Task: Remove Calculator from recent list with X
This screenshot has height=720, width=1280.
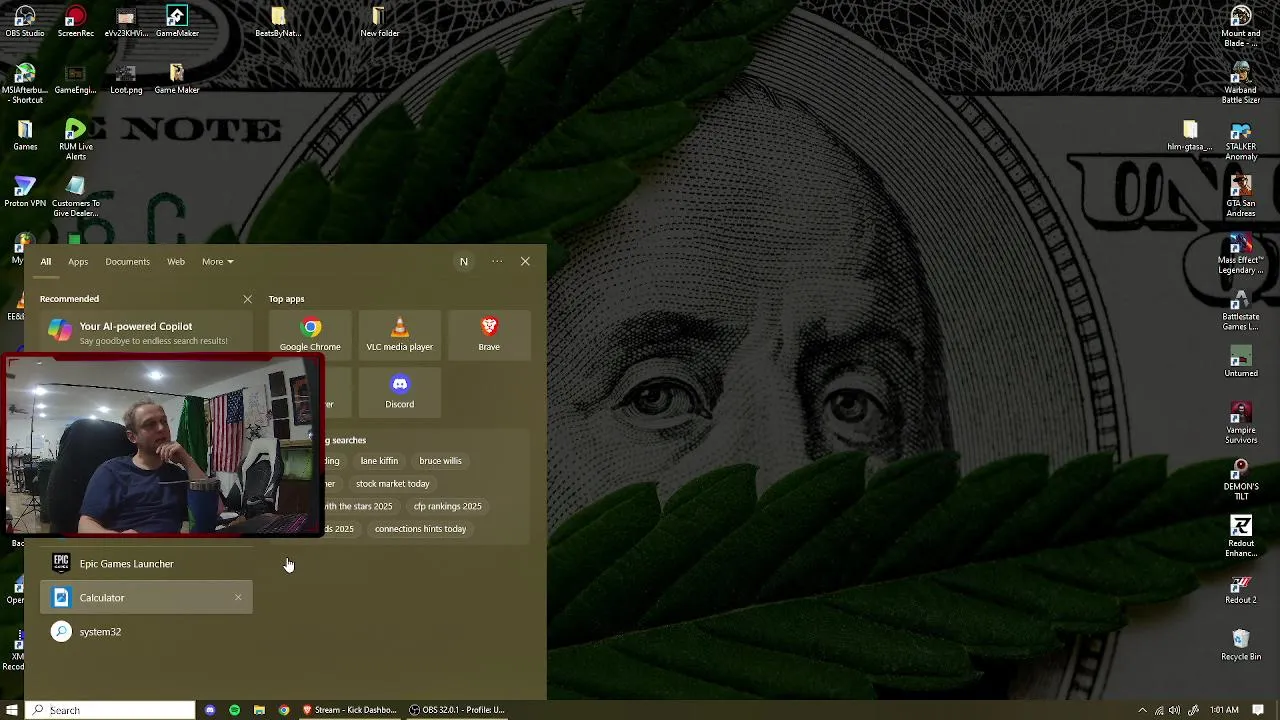Action: click(x=238, y=598)
